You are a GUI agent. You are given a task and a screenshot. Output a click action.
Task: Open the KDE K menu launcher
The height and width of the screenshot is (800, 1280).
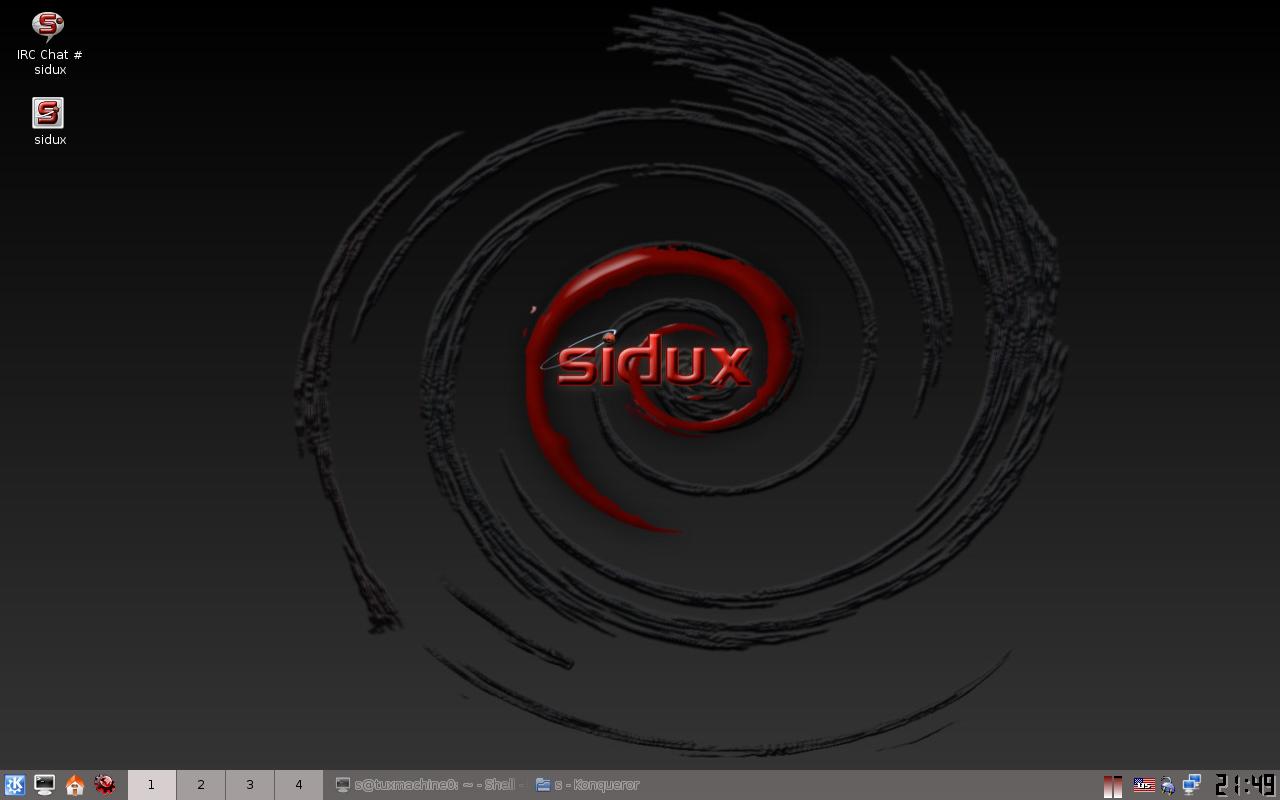pos(14,785)
